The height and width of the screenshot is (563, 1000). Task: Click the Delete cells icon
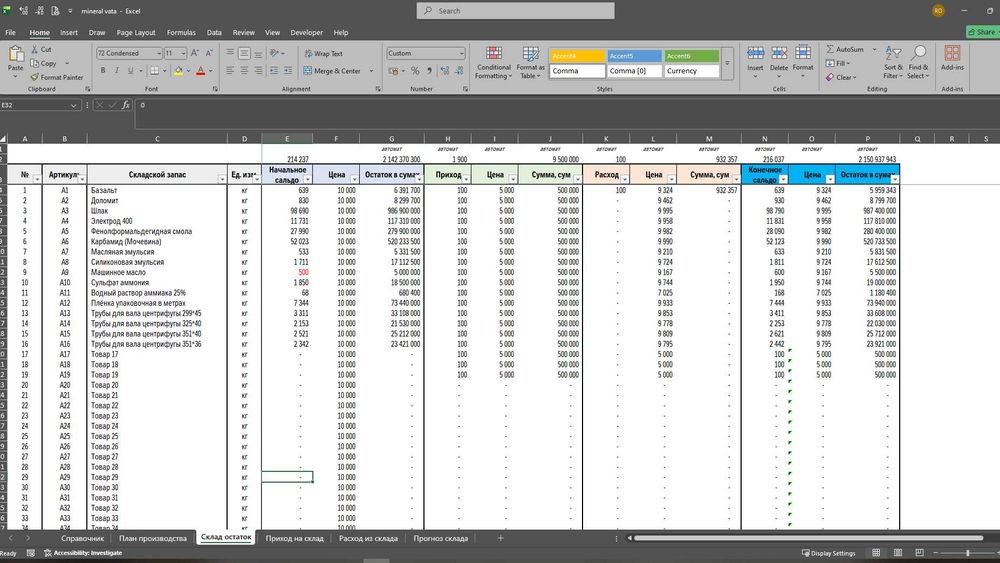pyautogui.click(x=779, y=54)
